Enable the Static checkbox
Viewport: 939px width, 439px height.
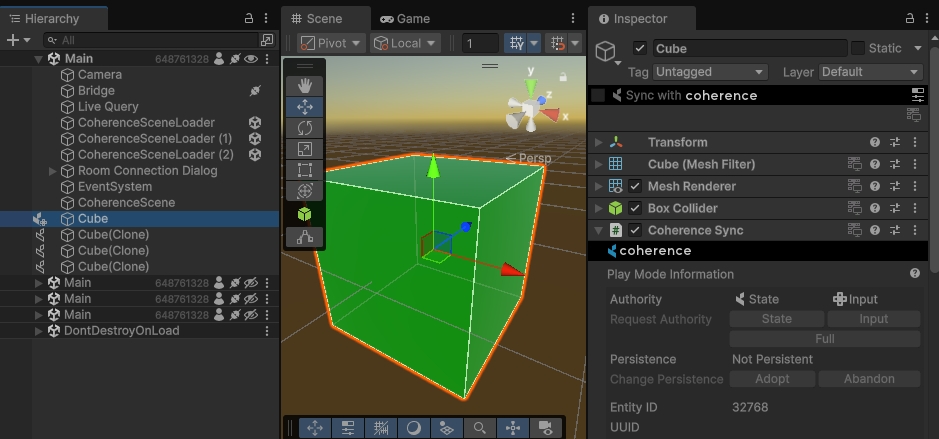click(x=858, y=48)
